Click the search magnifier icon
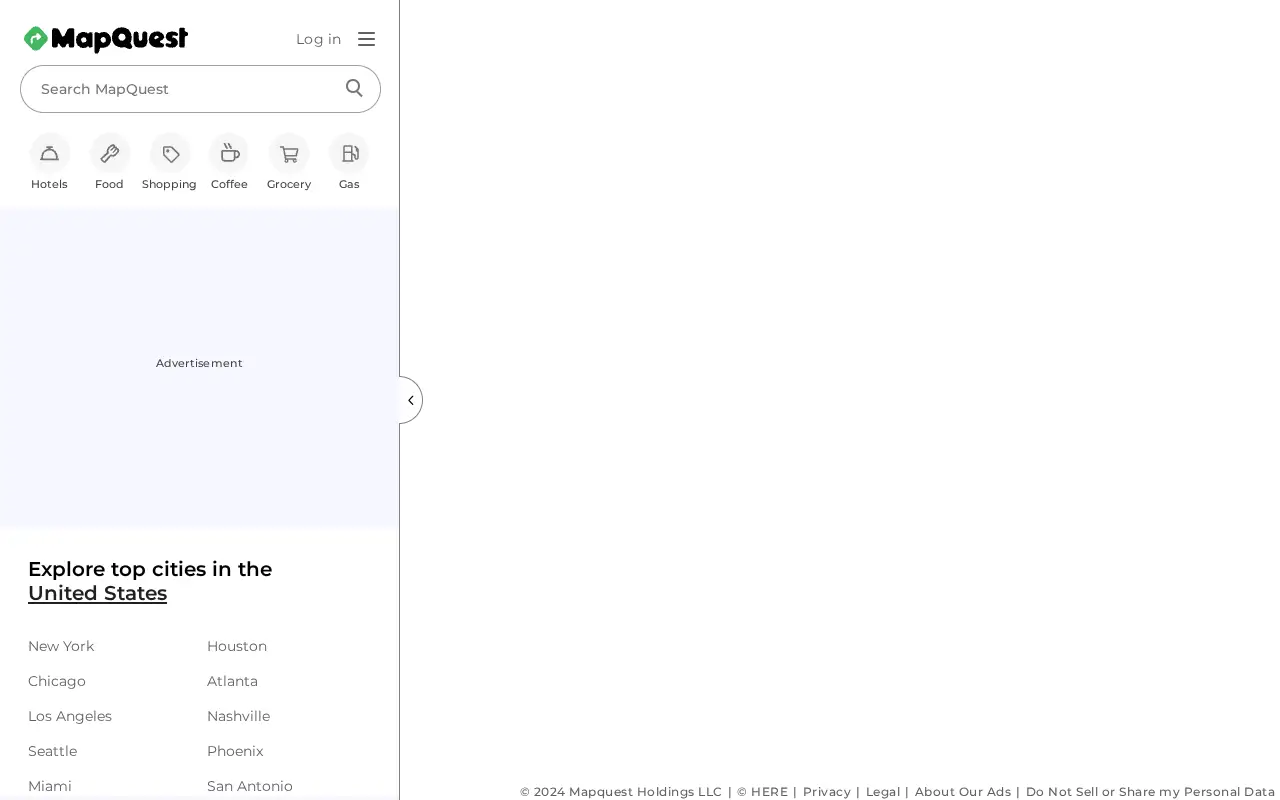 (x=354, y=88)
